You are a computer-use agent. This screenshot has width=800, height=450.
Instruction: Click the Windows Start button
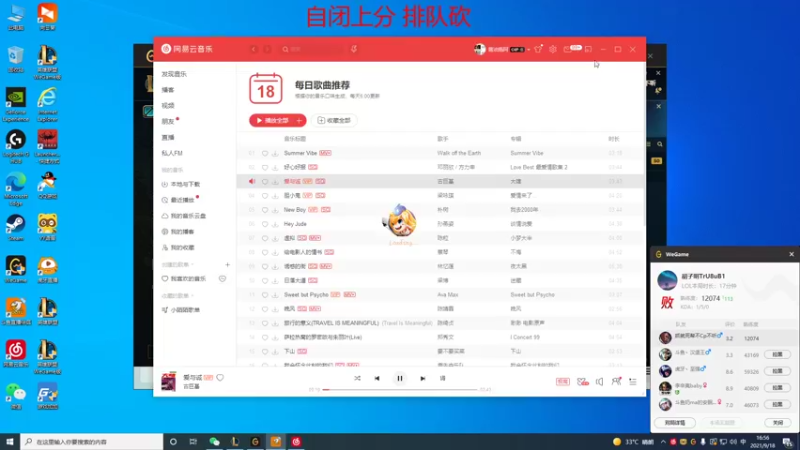coord(10,442)
